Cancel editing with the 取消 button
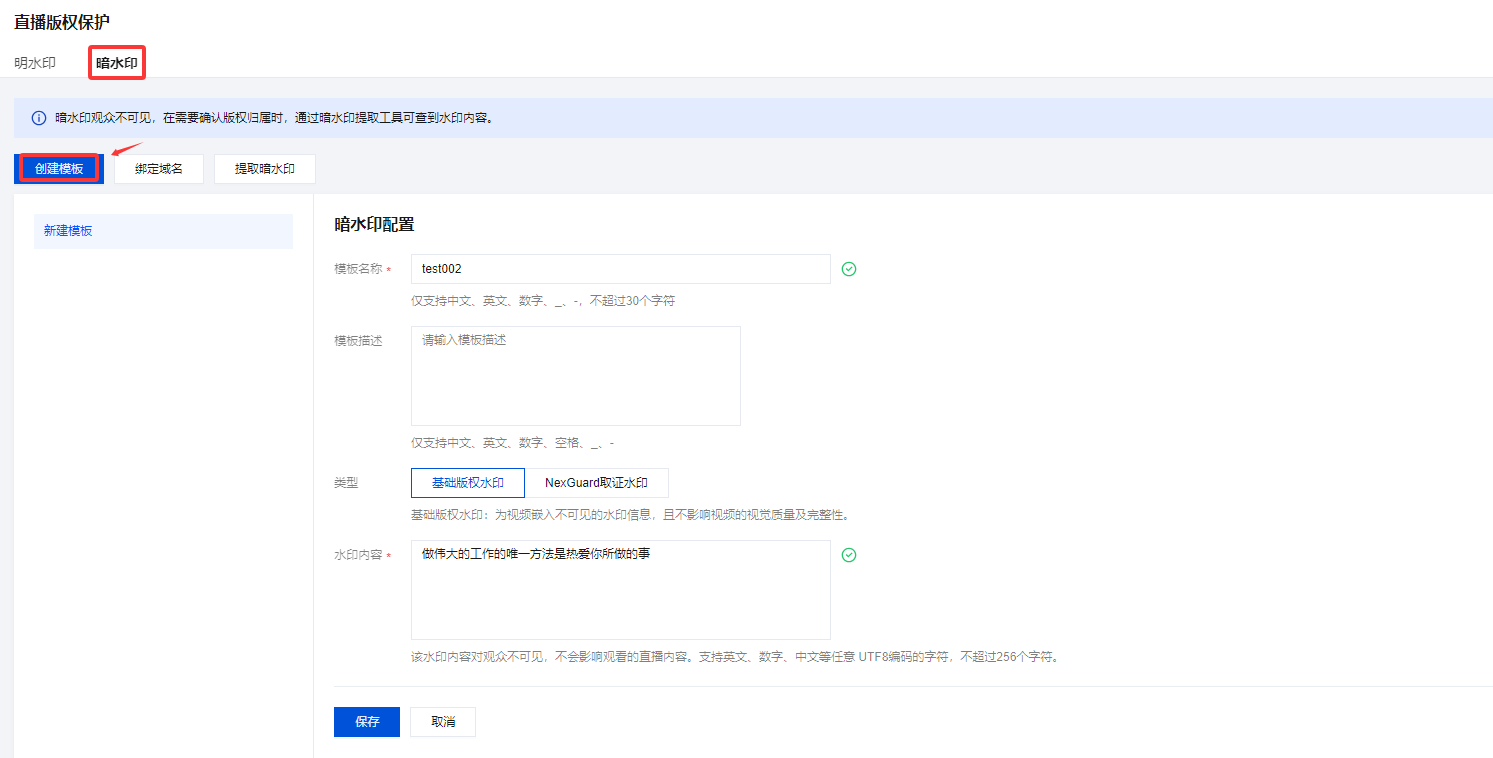Image resolution: width=1493 pixels, height=758 pixels. click(x=443, y=722)
